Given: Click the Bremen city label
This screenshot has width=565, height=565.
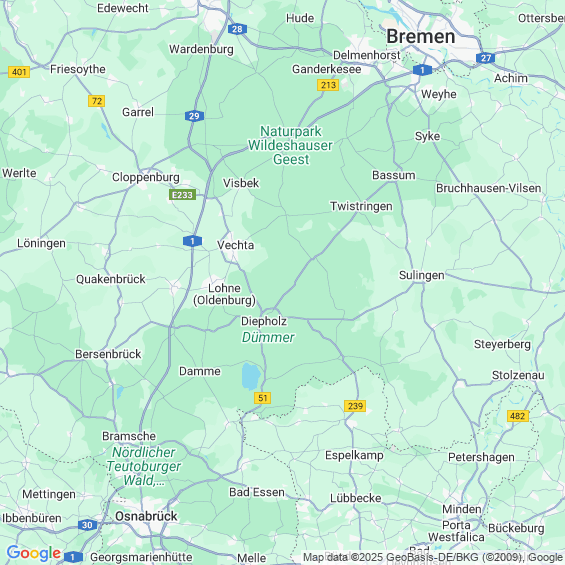Looking at the screenshot, I should point(421,36).
